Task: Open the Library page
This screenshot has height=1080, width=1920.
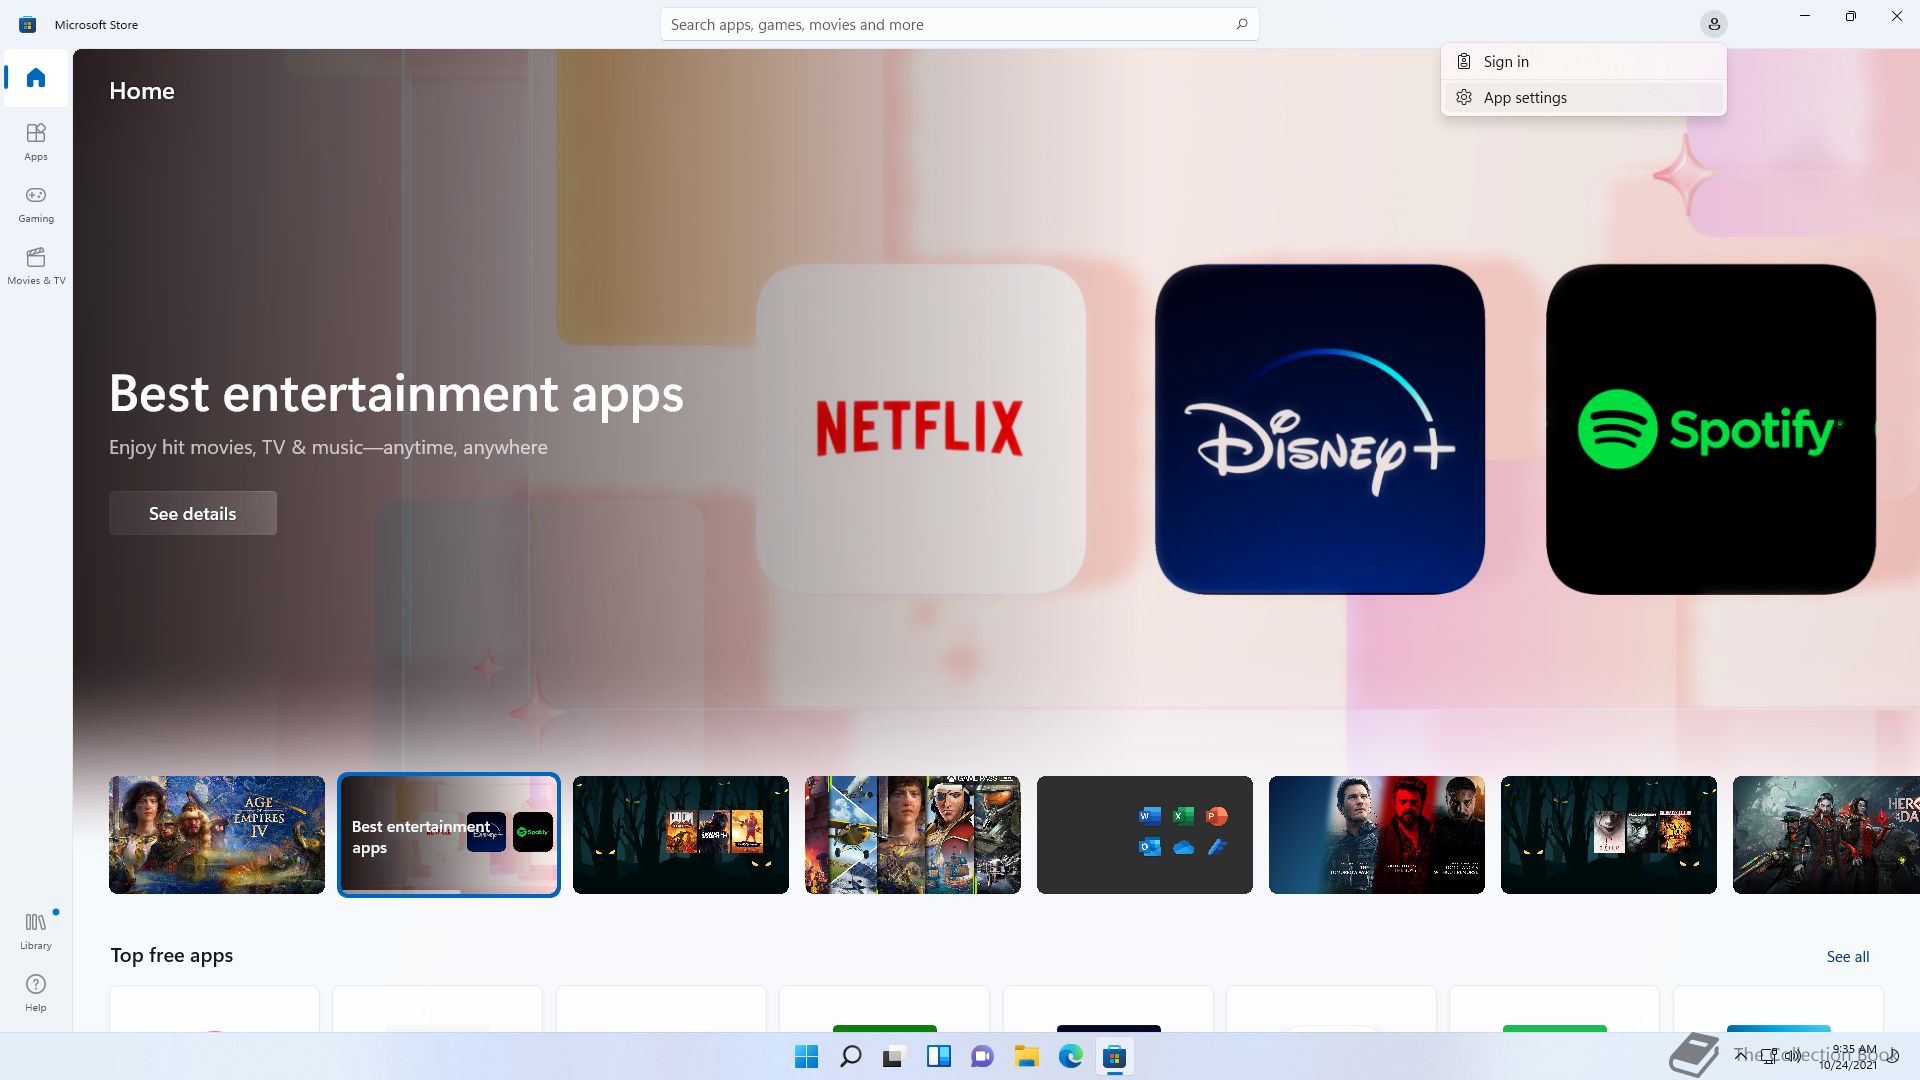Action: pos(36,930)
